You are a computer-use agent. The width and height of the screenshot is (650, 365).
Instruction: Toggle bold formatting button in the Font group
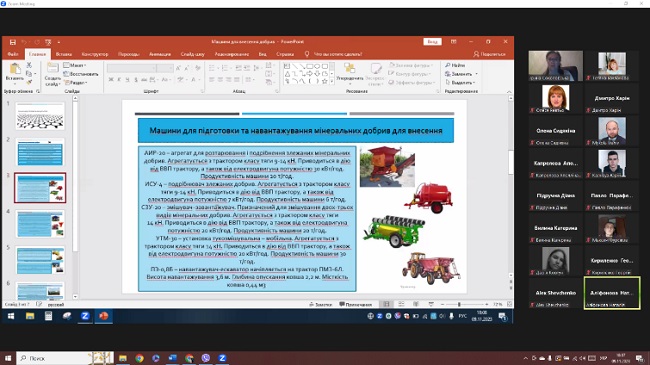tap(111, 79)
